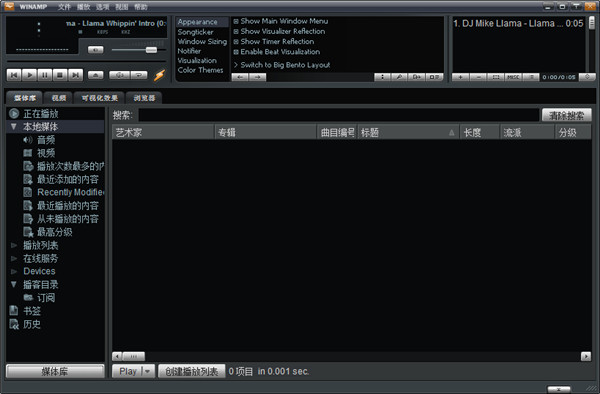Switch to the 媒体库 tab
Viewport: 600px width, 394px height.
[25, 98]
